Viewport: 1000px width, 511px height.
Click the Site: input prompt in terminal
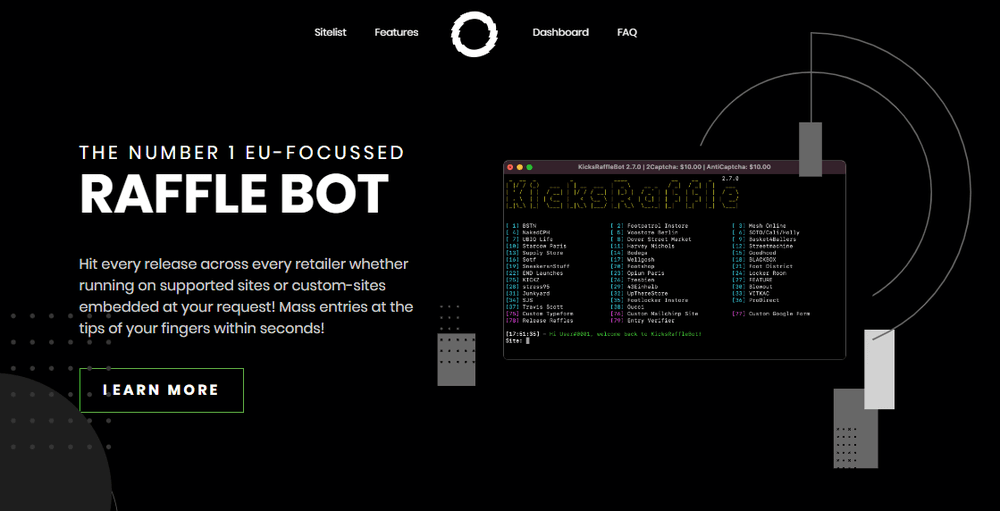527,341
